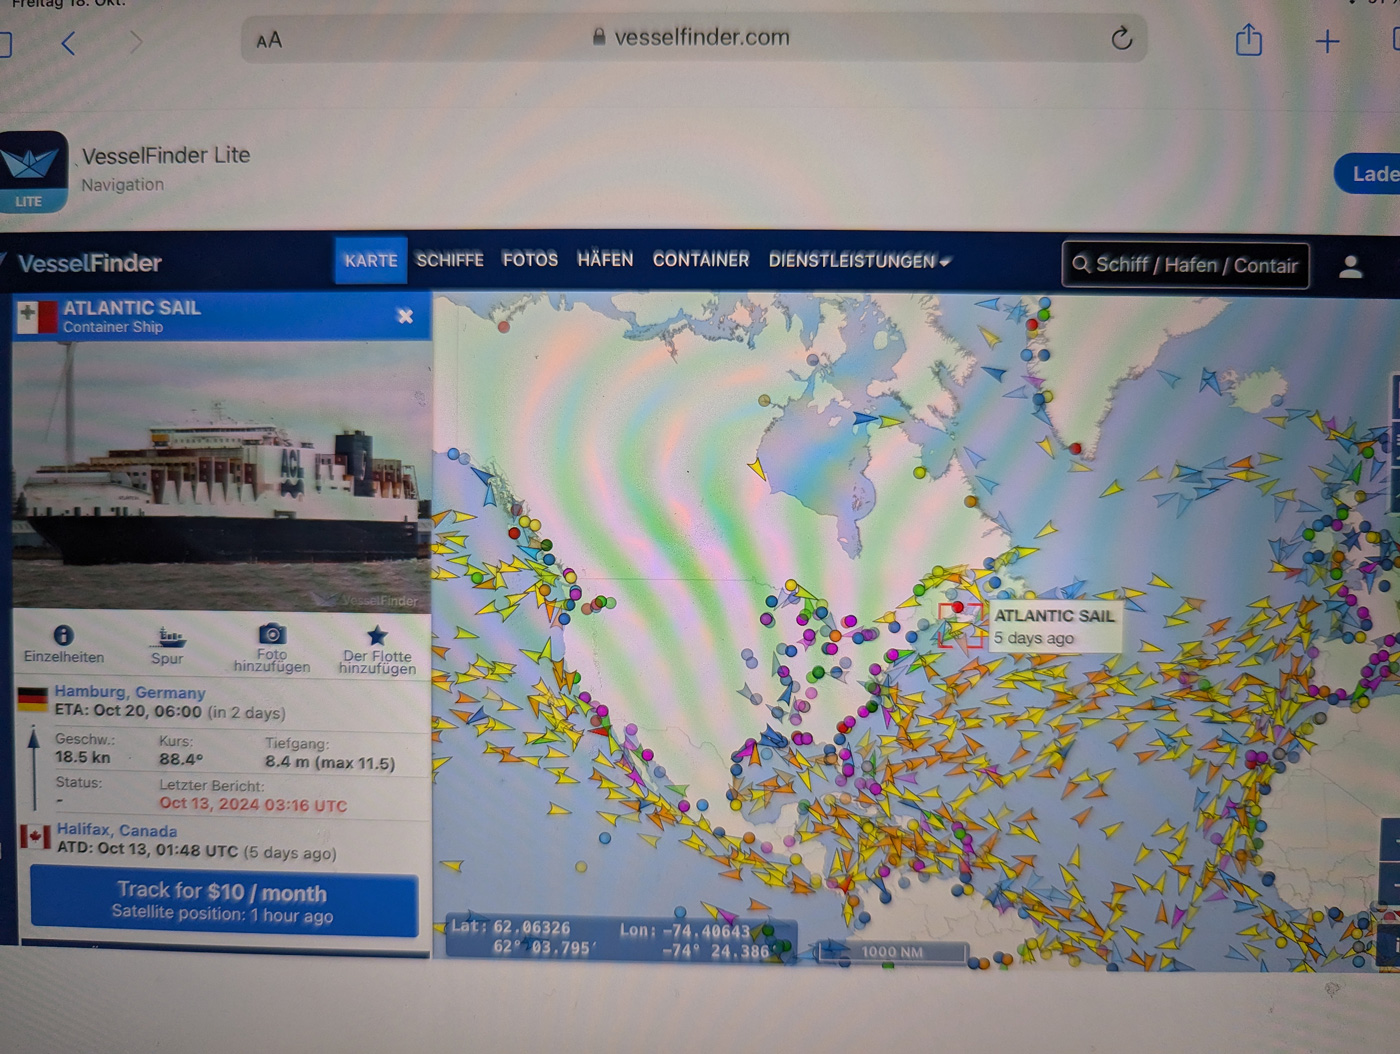Expand the Dienstleistungen dropdown menu

(x=858, y=261)
